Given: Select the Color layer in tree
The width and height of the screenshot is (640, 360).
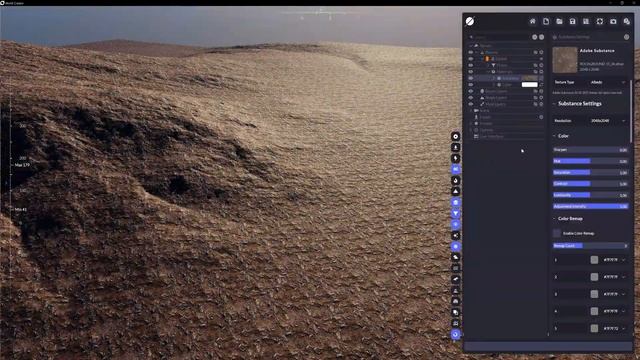Looking at the screenshot, I should point(507,84).
